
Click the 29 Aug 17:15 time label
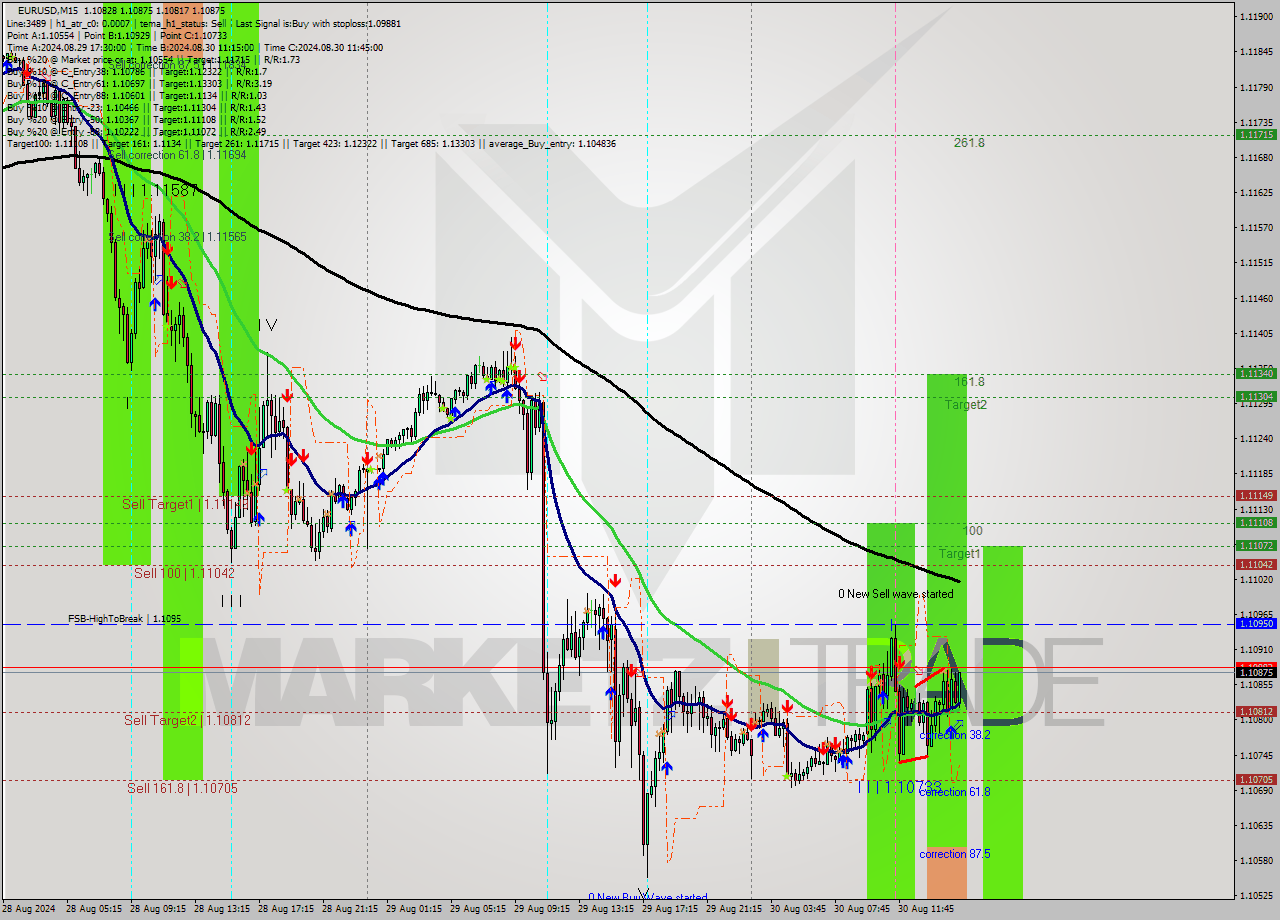point(672,909)
